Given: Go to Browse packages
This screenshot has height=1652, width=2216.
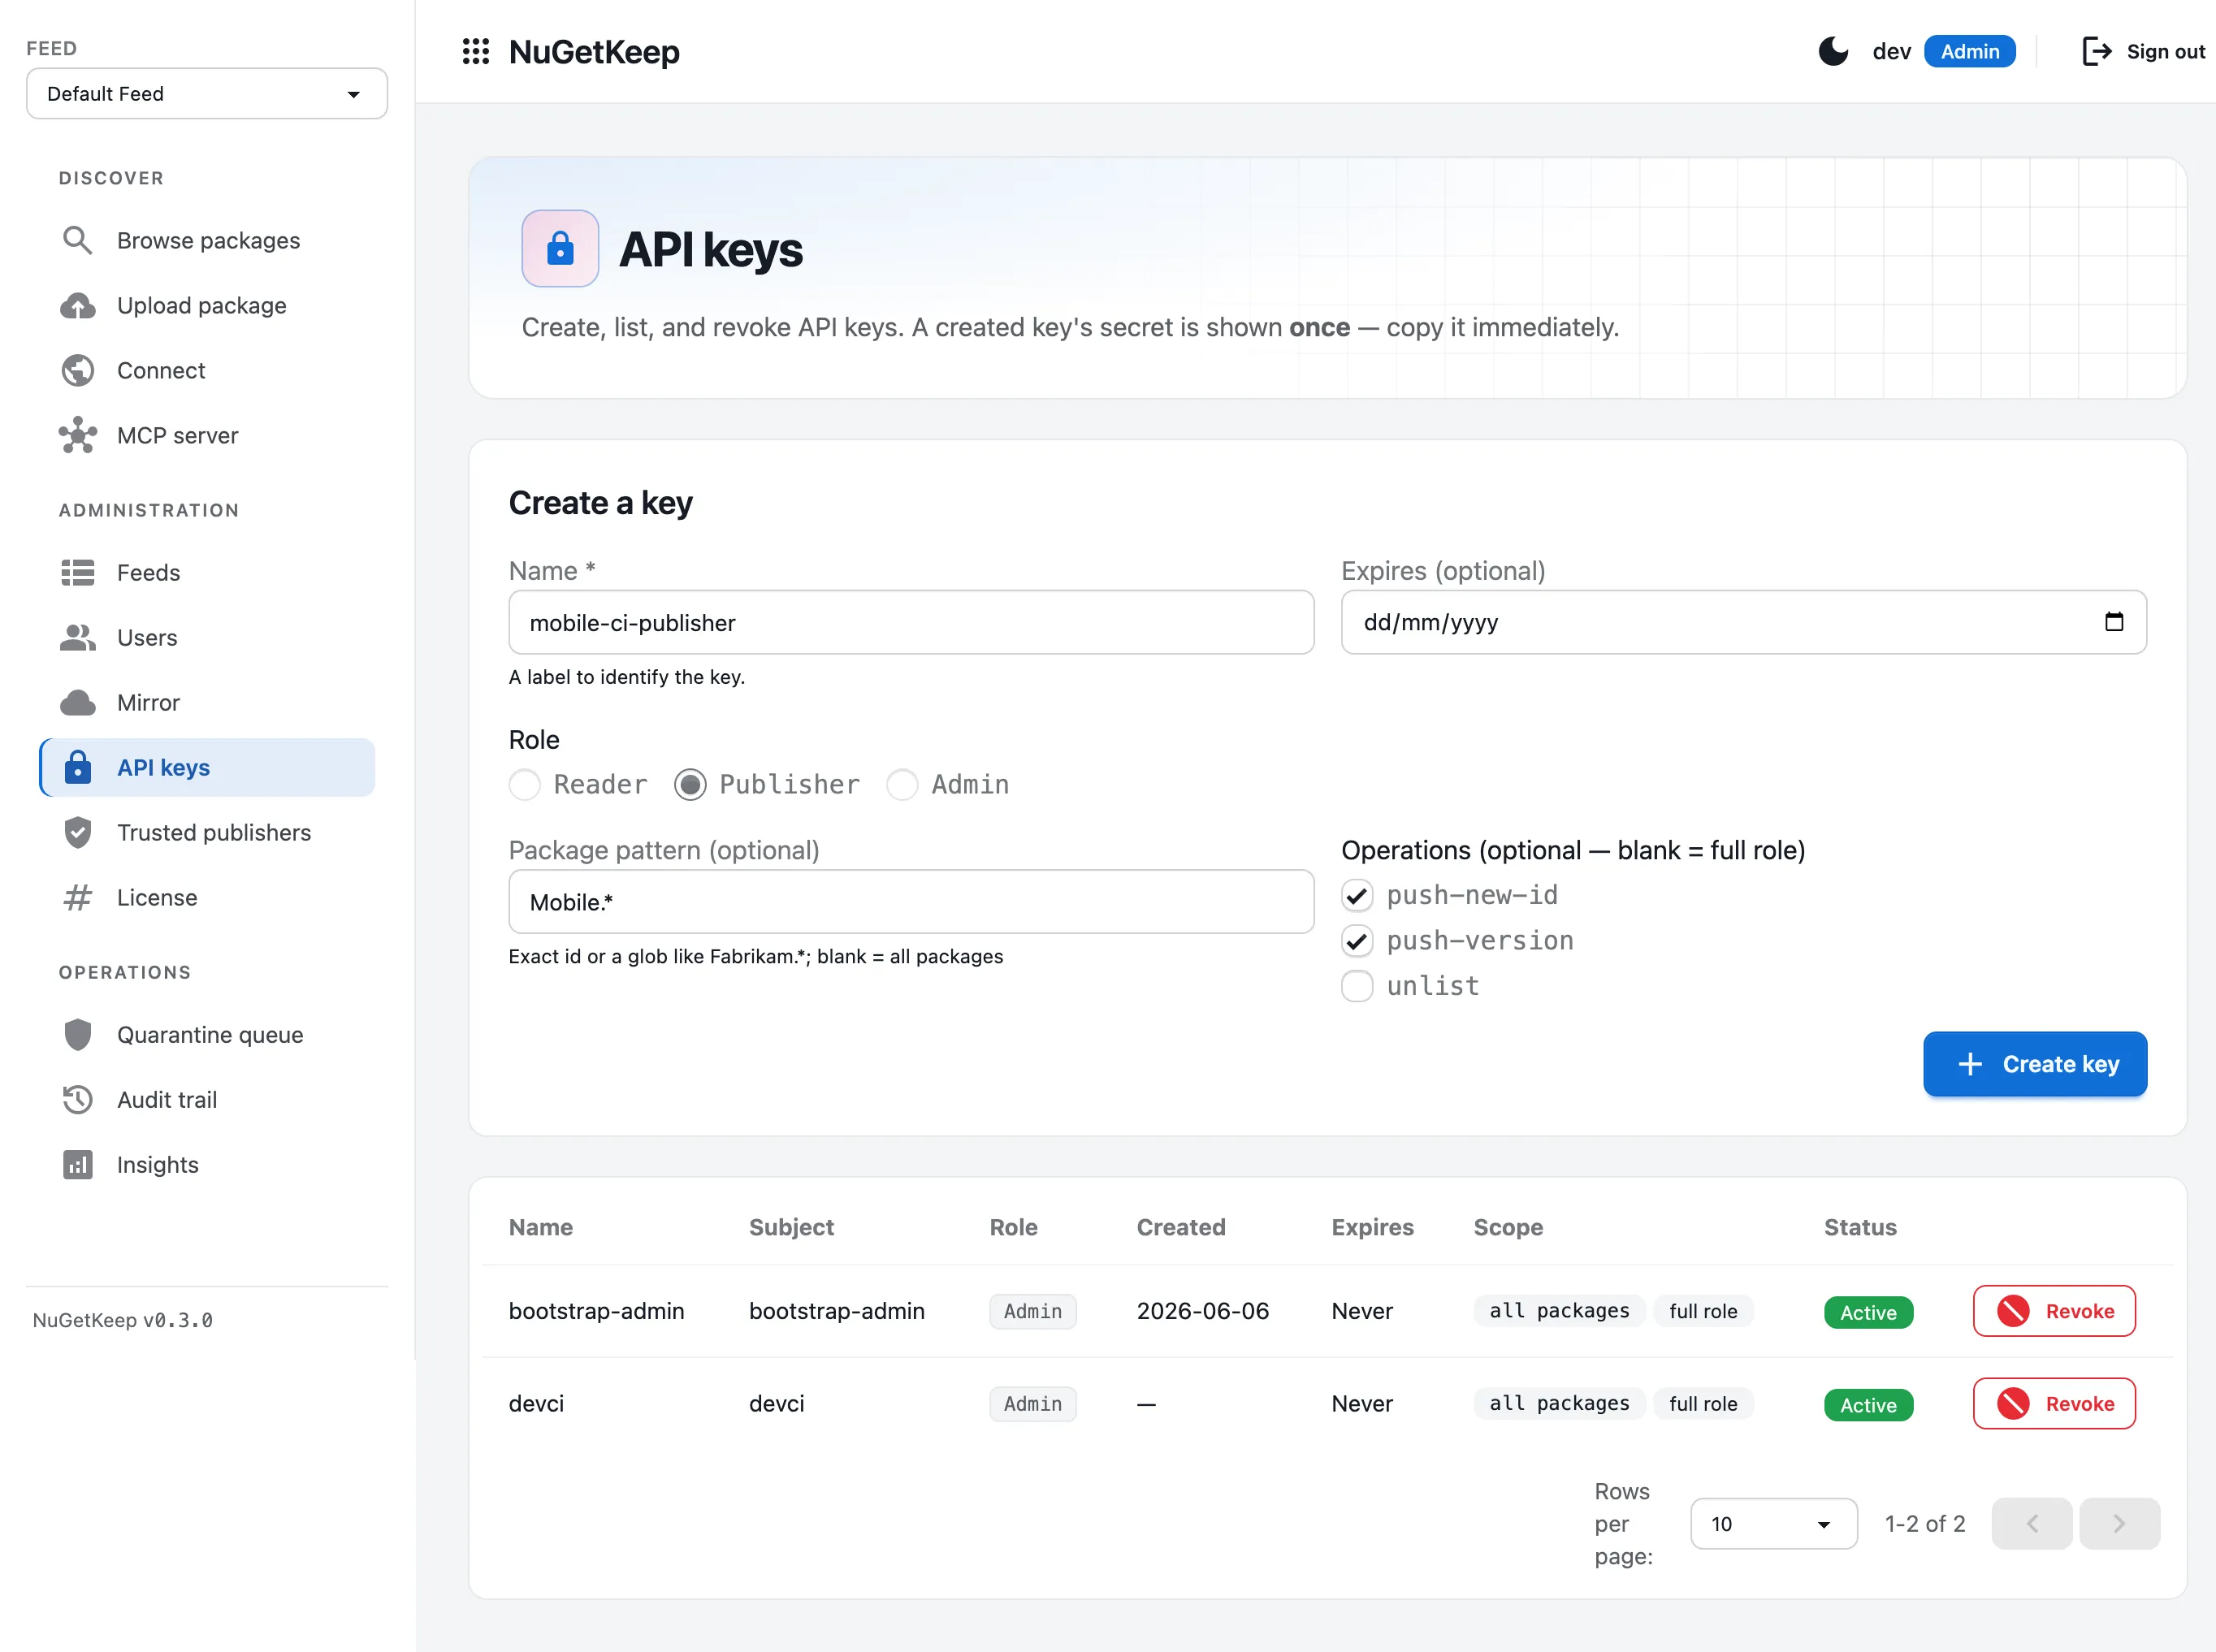Looking at the screenshot, I should click(x=208, y=240).
